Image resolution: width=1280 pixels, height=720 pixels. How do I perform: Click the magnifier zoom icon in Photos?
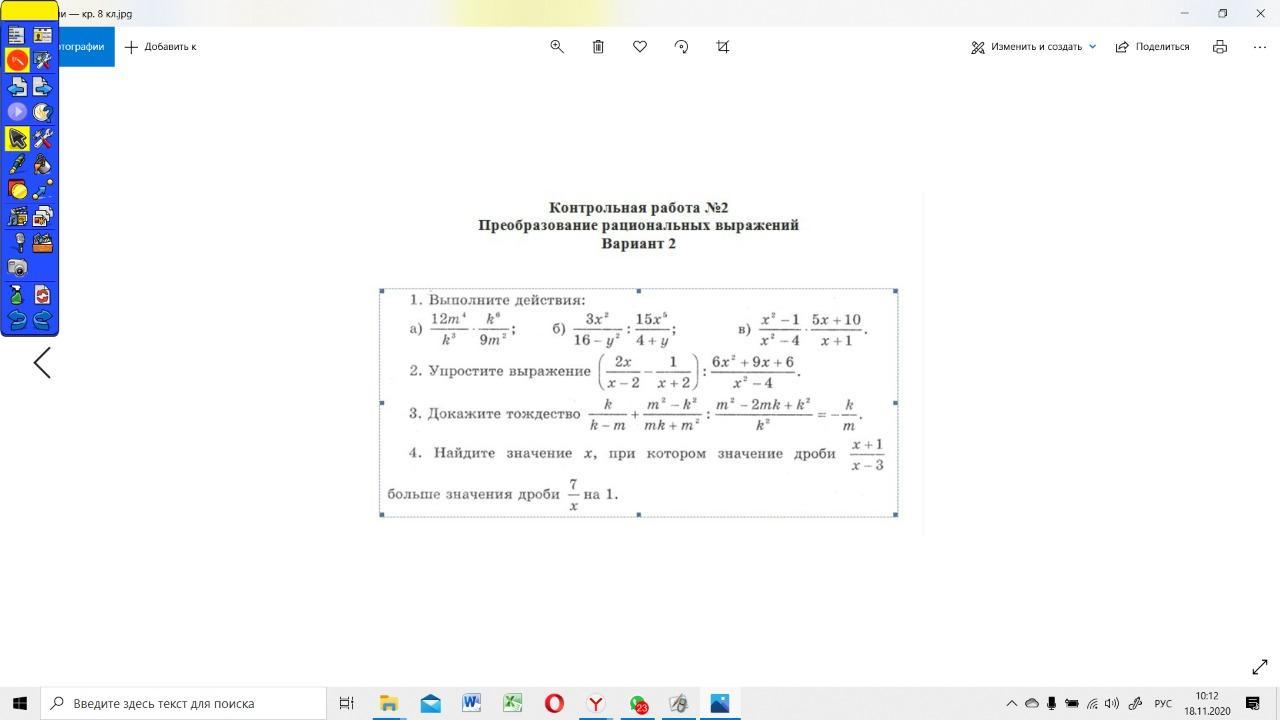coord(557,46)
